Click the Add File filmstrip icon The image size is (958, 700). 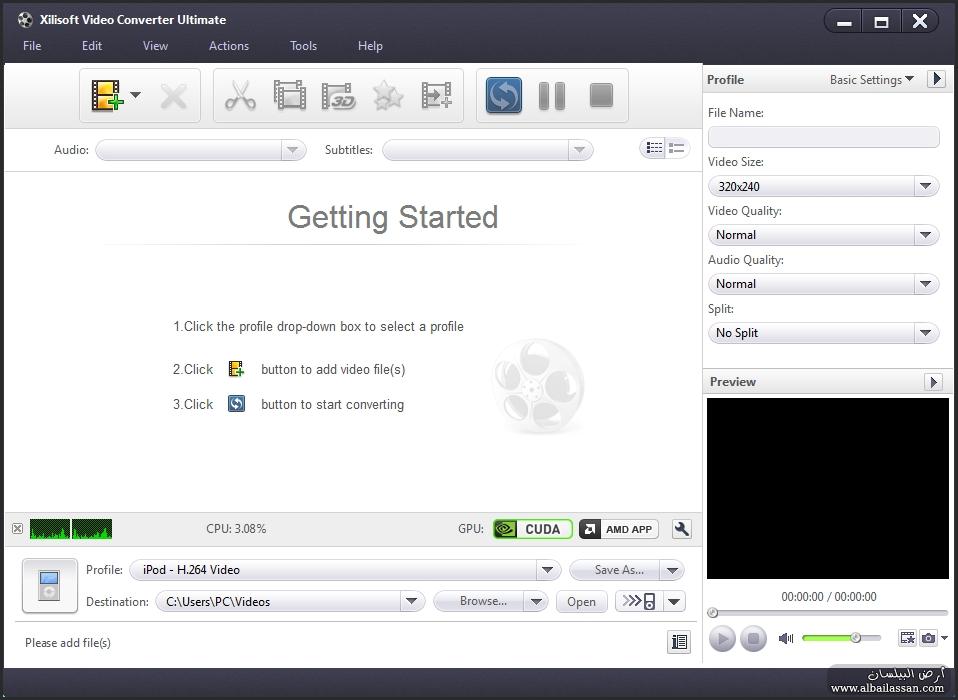pos(107,96)
